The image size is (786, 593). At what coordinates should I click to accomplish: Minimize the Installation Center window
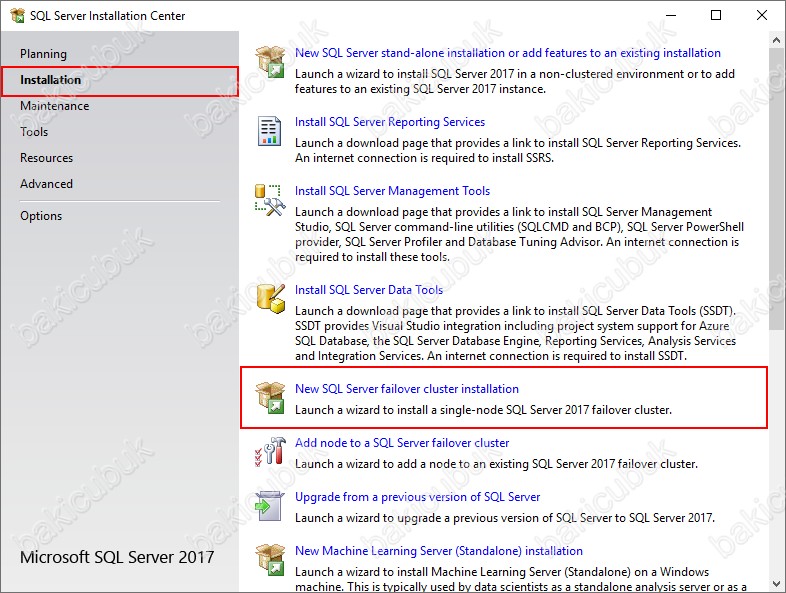671,16
